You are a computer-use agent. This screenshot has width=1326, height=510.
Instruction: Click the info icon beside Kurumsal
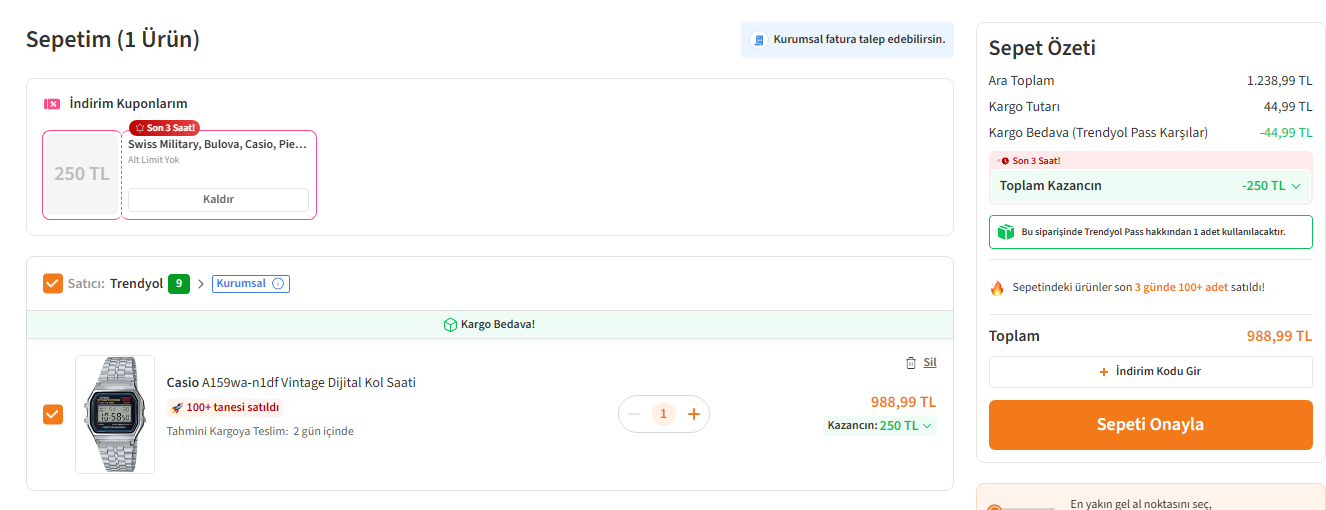pos(278,284)
